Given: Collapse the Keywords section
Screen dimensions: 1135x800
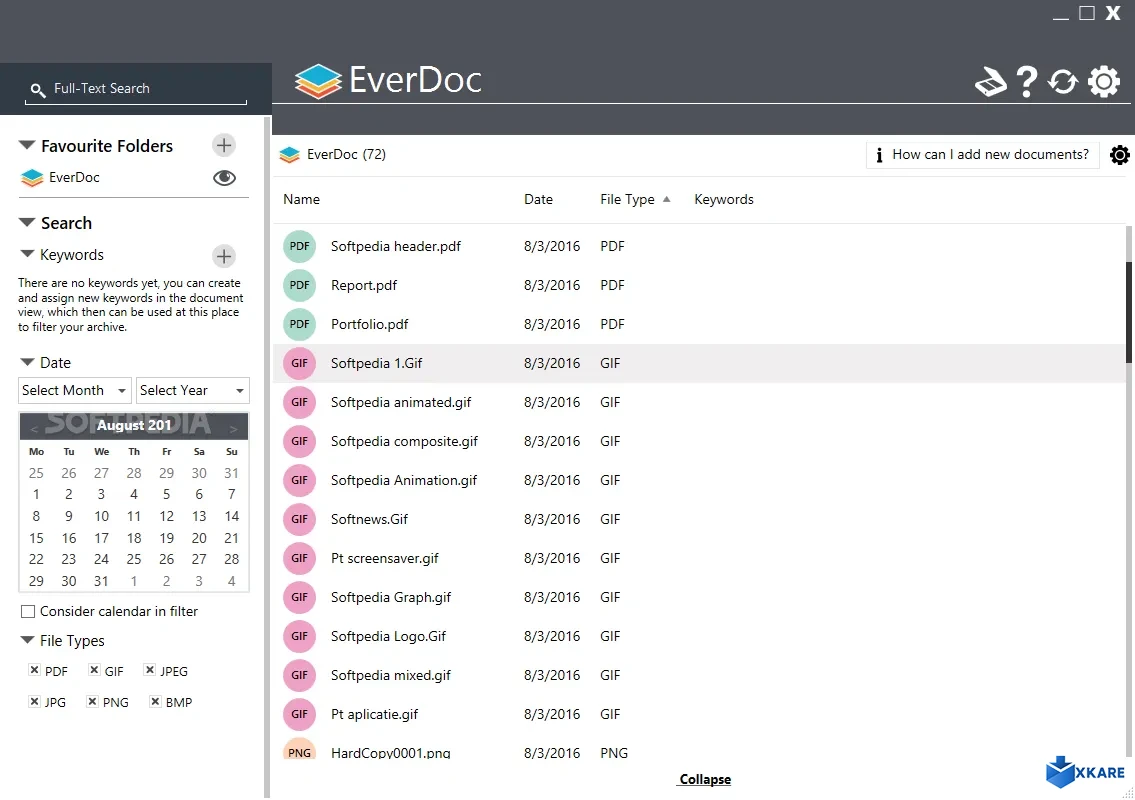Looking at the screenshot, I should pyautogui.click(x=28, y=254).
